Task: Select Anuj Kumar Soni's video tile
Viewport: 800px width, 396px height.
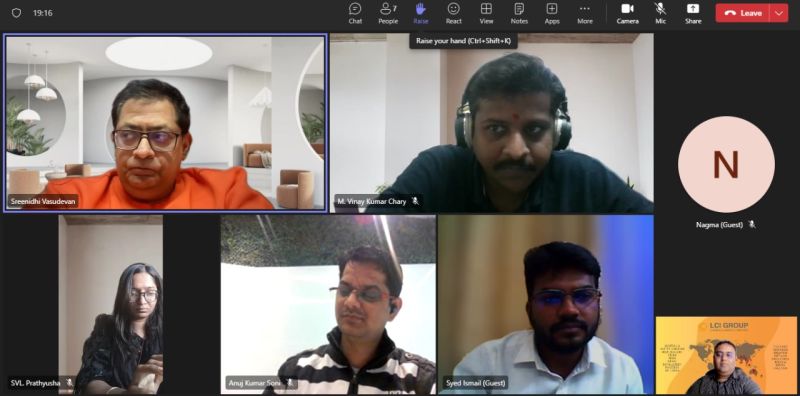Action: tap(328, 304)
